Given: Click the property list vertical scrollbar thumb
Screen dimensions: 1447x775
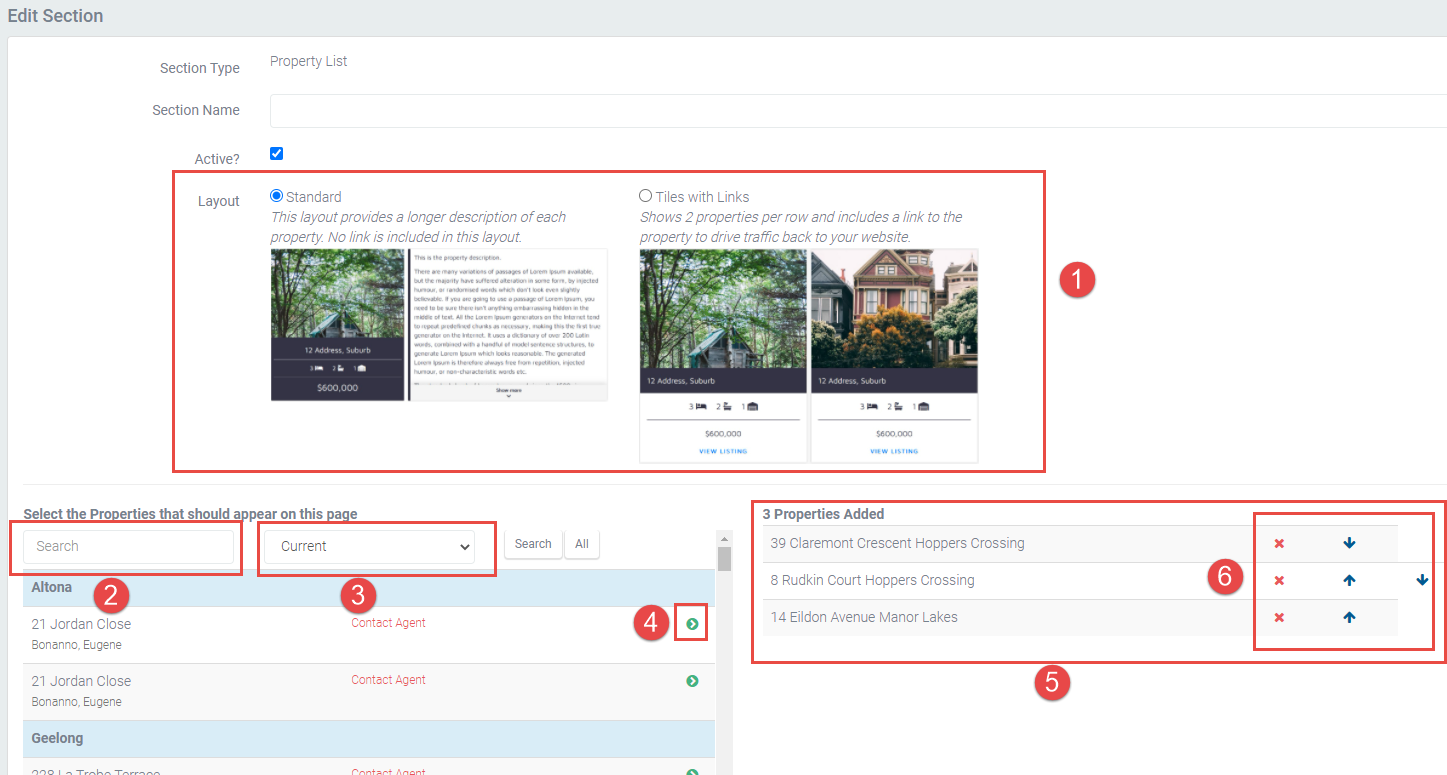Looking at the screenshot, I should (724, 559).
